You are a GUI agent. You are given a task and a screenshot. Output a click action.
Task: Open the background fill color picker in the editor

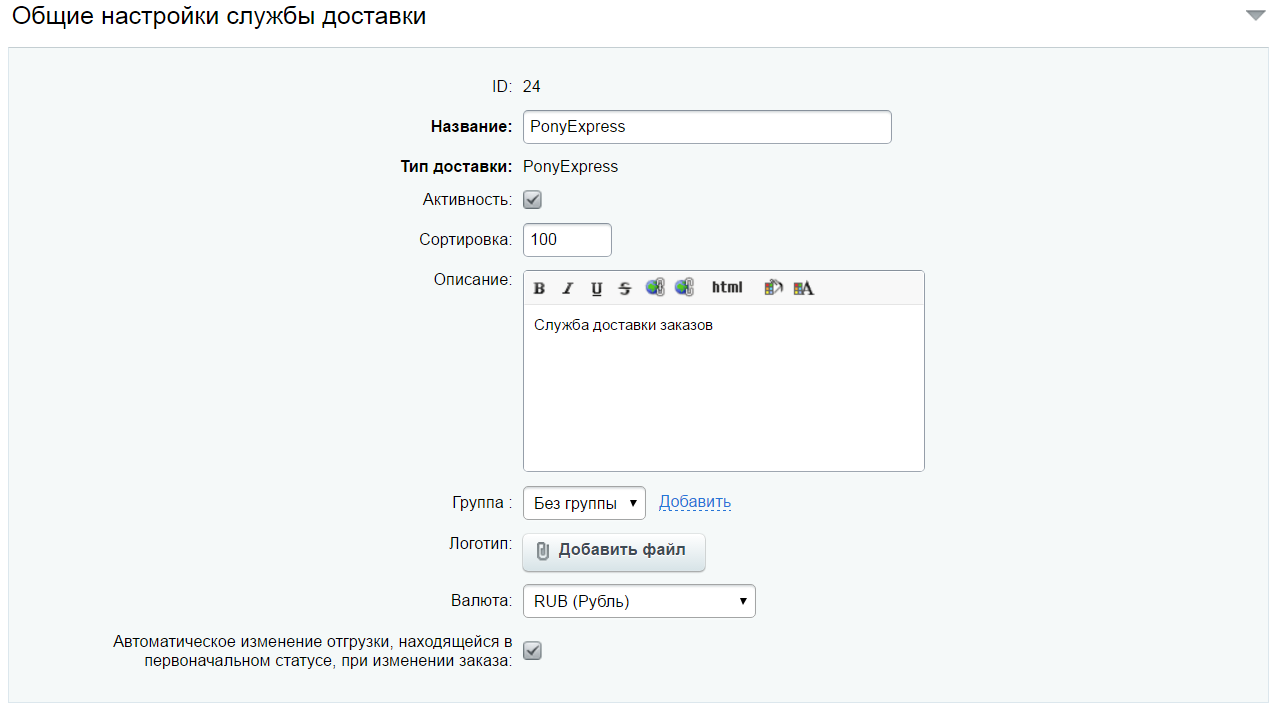[x=773, y=288]
